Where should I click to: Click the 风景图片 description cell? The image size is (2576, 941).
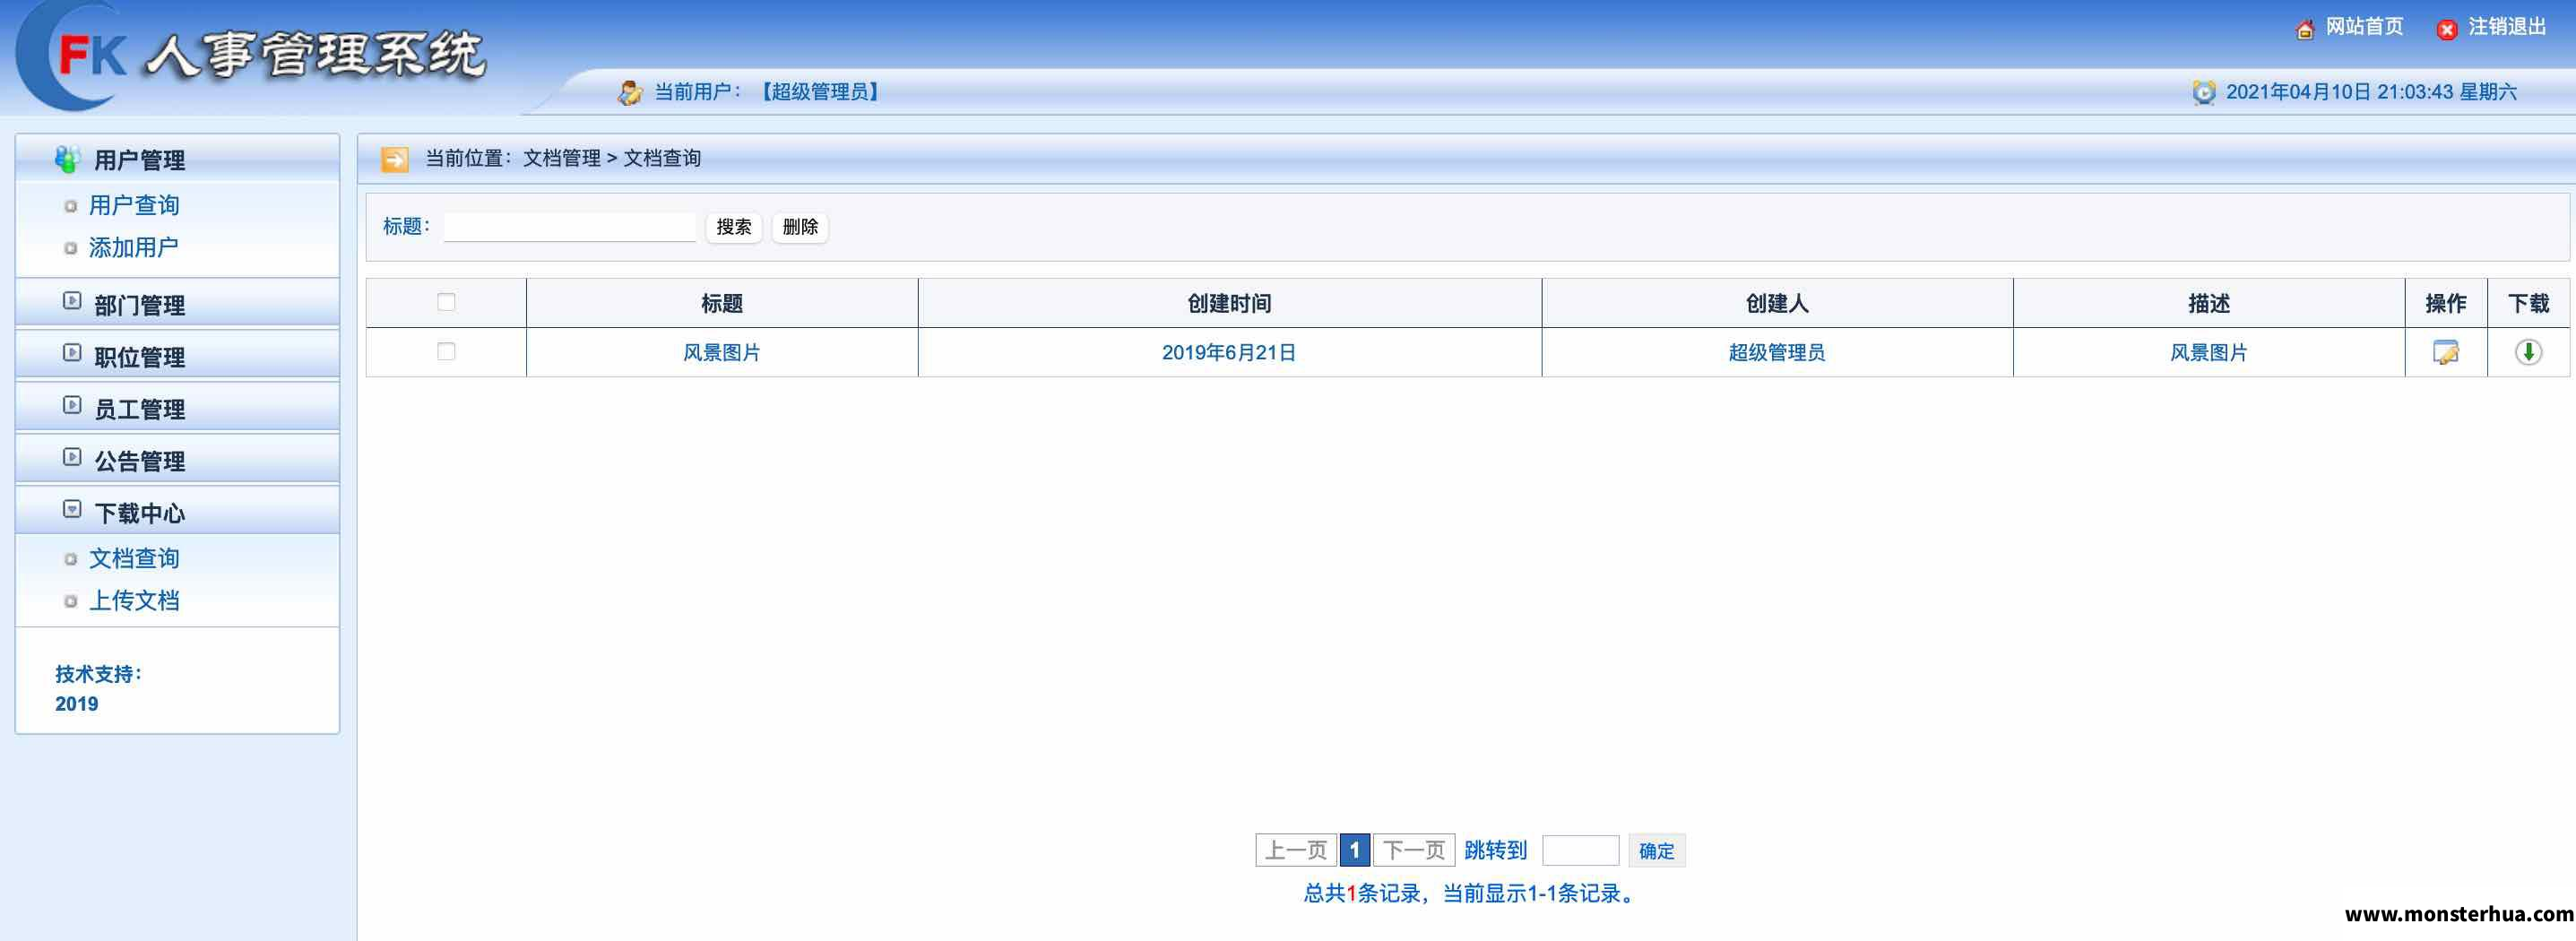[x=2208, y=352]
